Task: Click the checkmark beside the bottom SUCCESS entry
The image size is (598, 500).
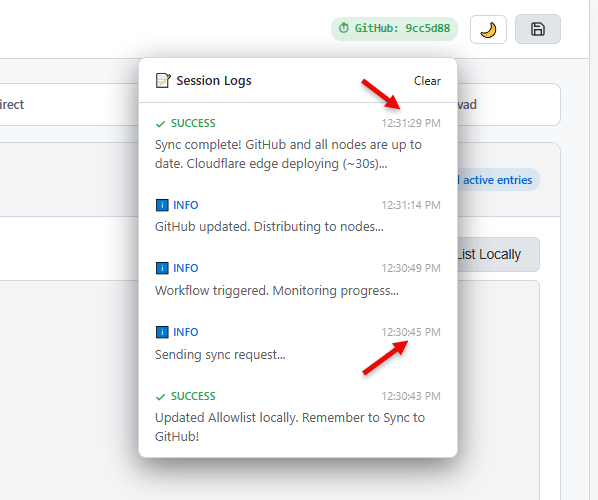Action: point(160,397)
